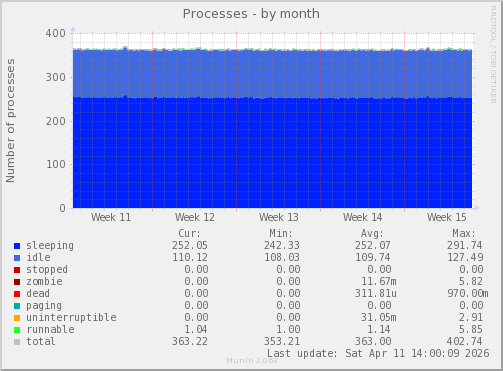Click the y-axis label 200

pos(56,121)
